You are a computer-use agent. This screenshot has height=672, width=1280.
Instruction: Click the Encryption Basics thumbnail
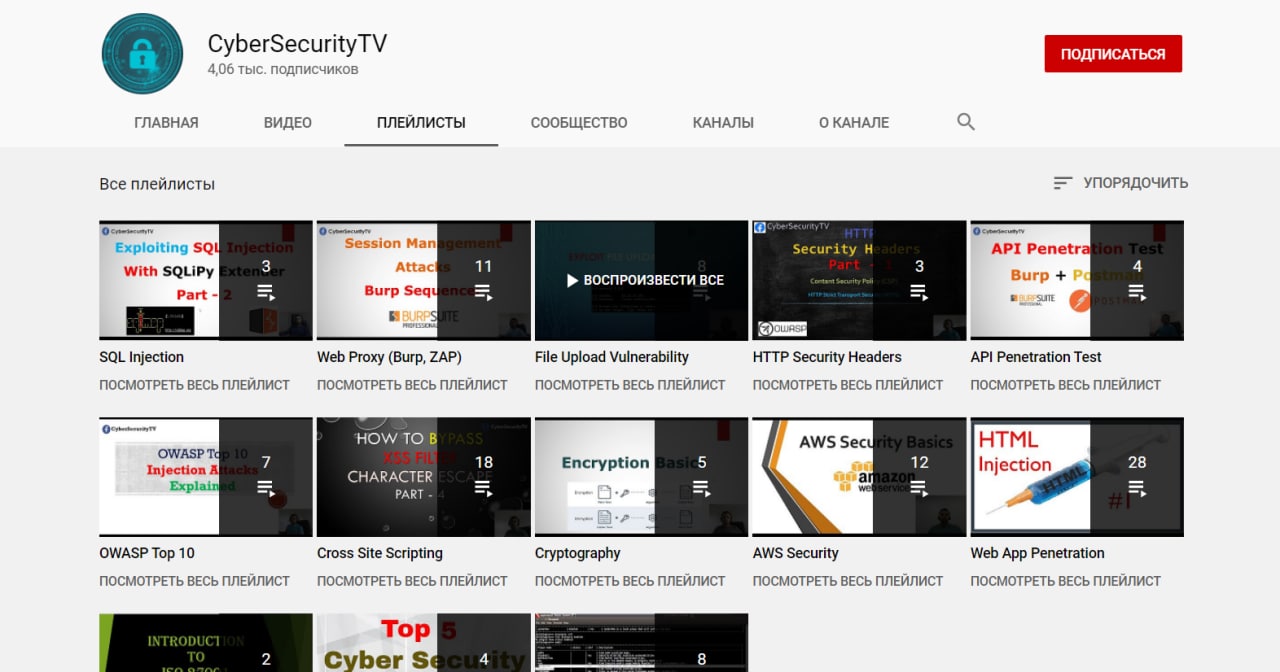(x=642, y=477)
